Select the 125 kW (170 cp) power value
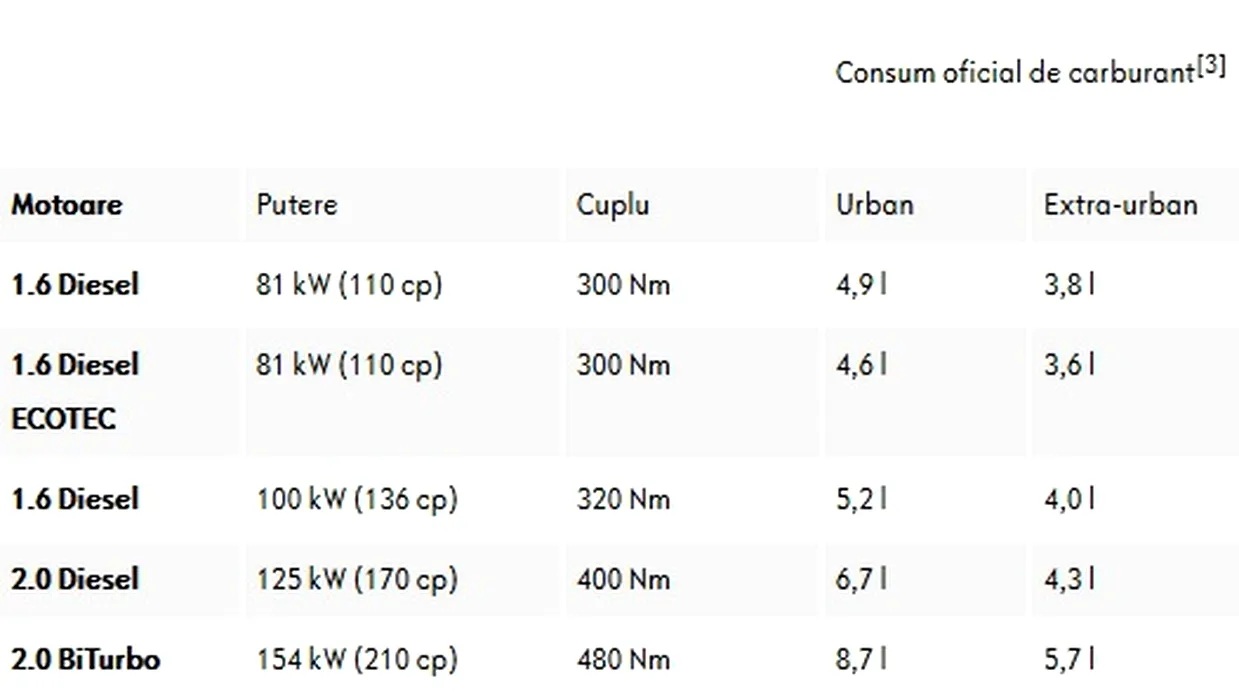This screenshot has width=1239, height=700. (x=357, y=579)
